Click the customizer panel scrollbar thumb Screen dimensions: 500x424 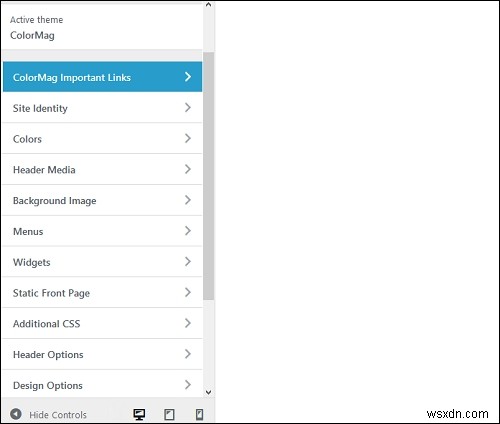209,176
